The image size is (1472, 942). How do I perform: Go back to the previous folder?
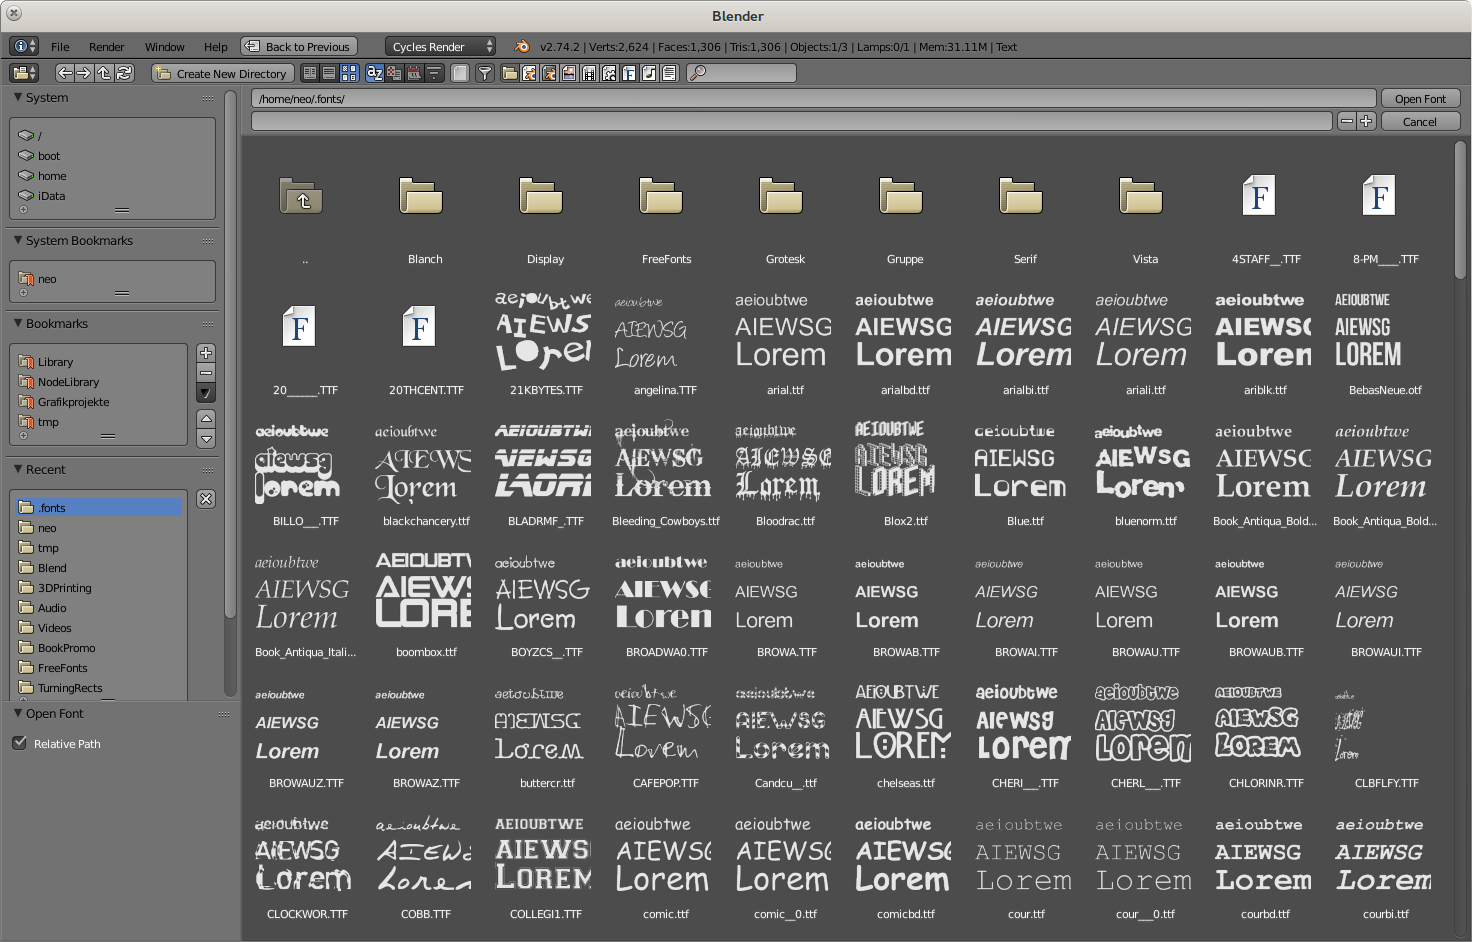click(64, 73)
